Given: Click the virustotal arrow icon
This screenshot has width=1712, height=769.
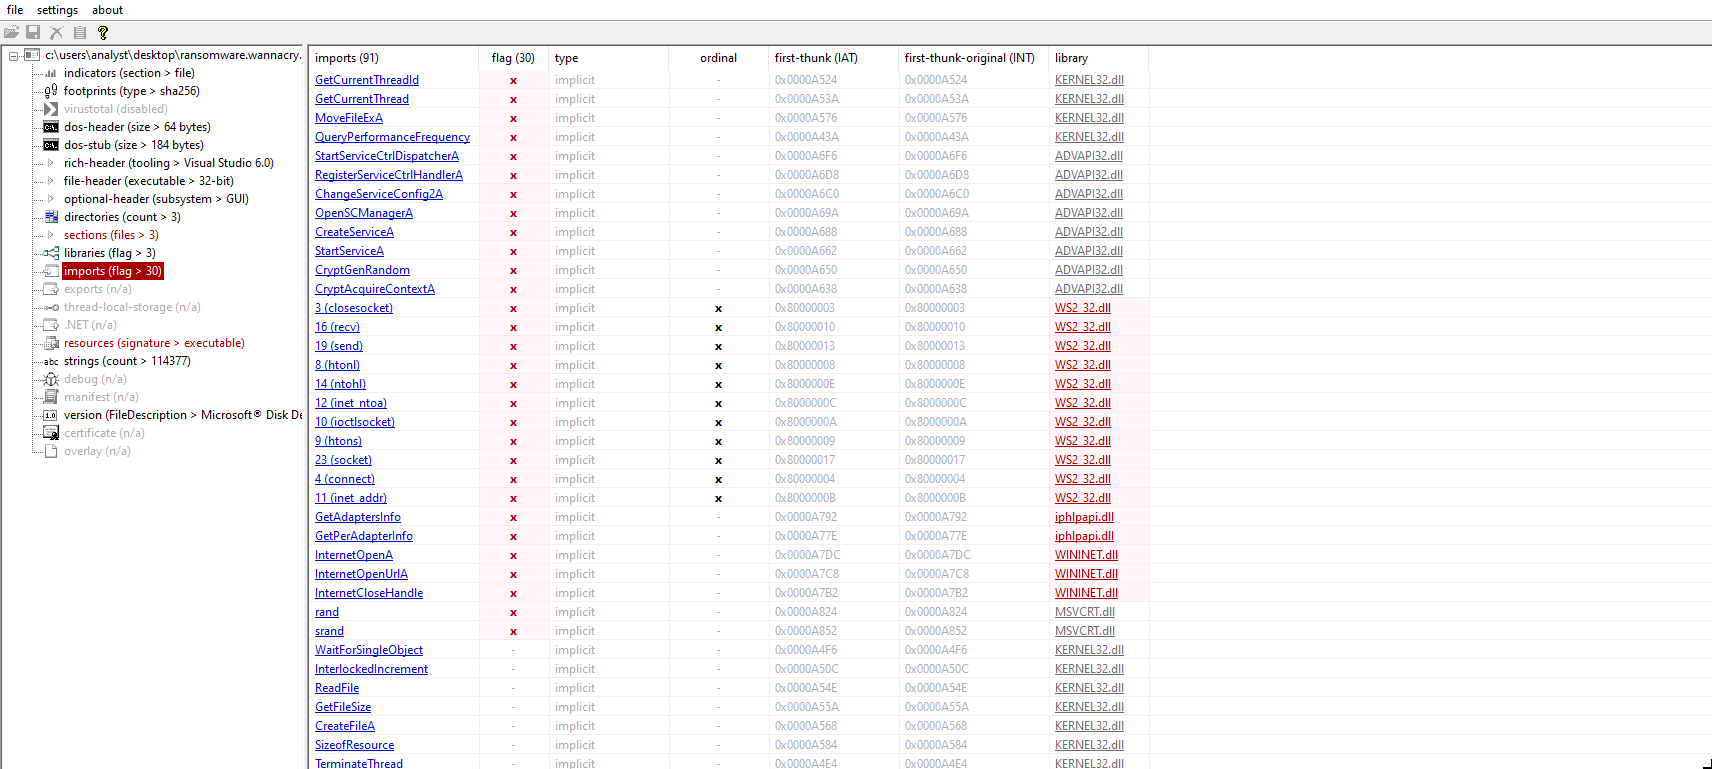Looking at the screenshot, I should click(x=51, y=109).
